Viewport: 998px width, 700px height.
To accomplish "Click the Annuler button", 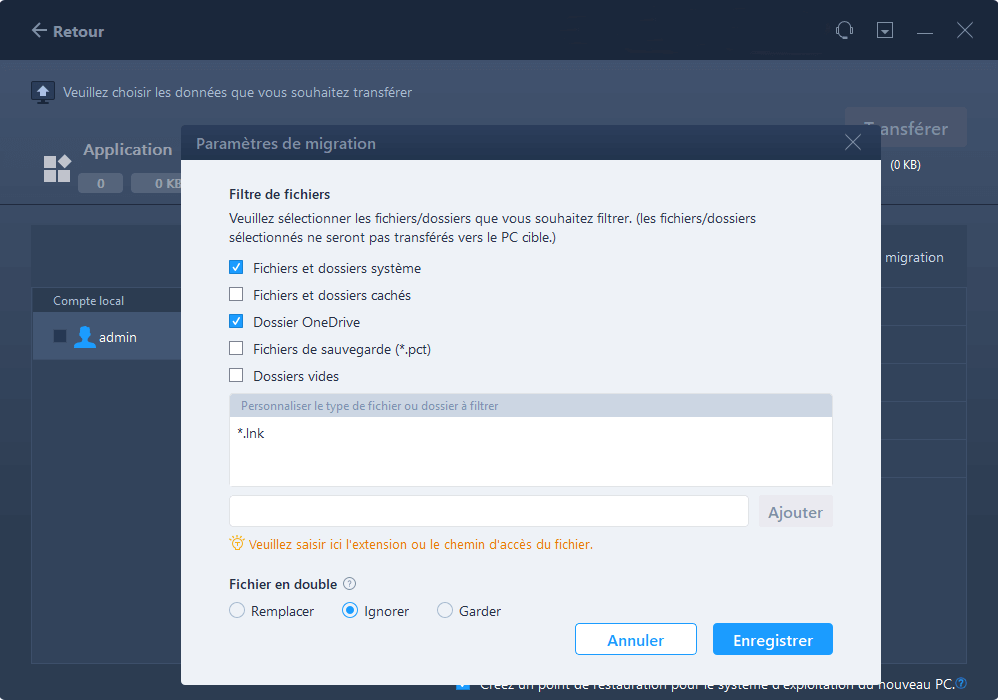I will (636, 639).
